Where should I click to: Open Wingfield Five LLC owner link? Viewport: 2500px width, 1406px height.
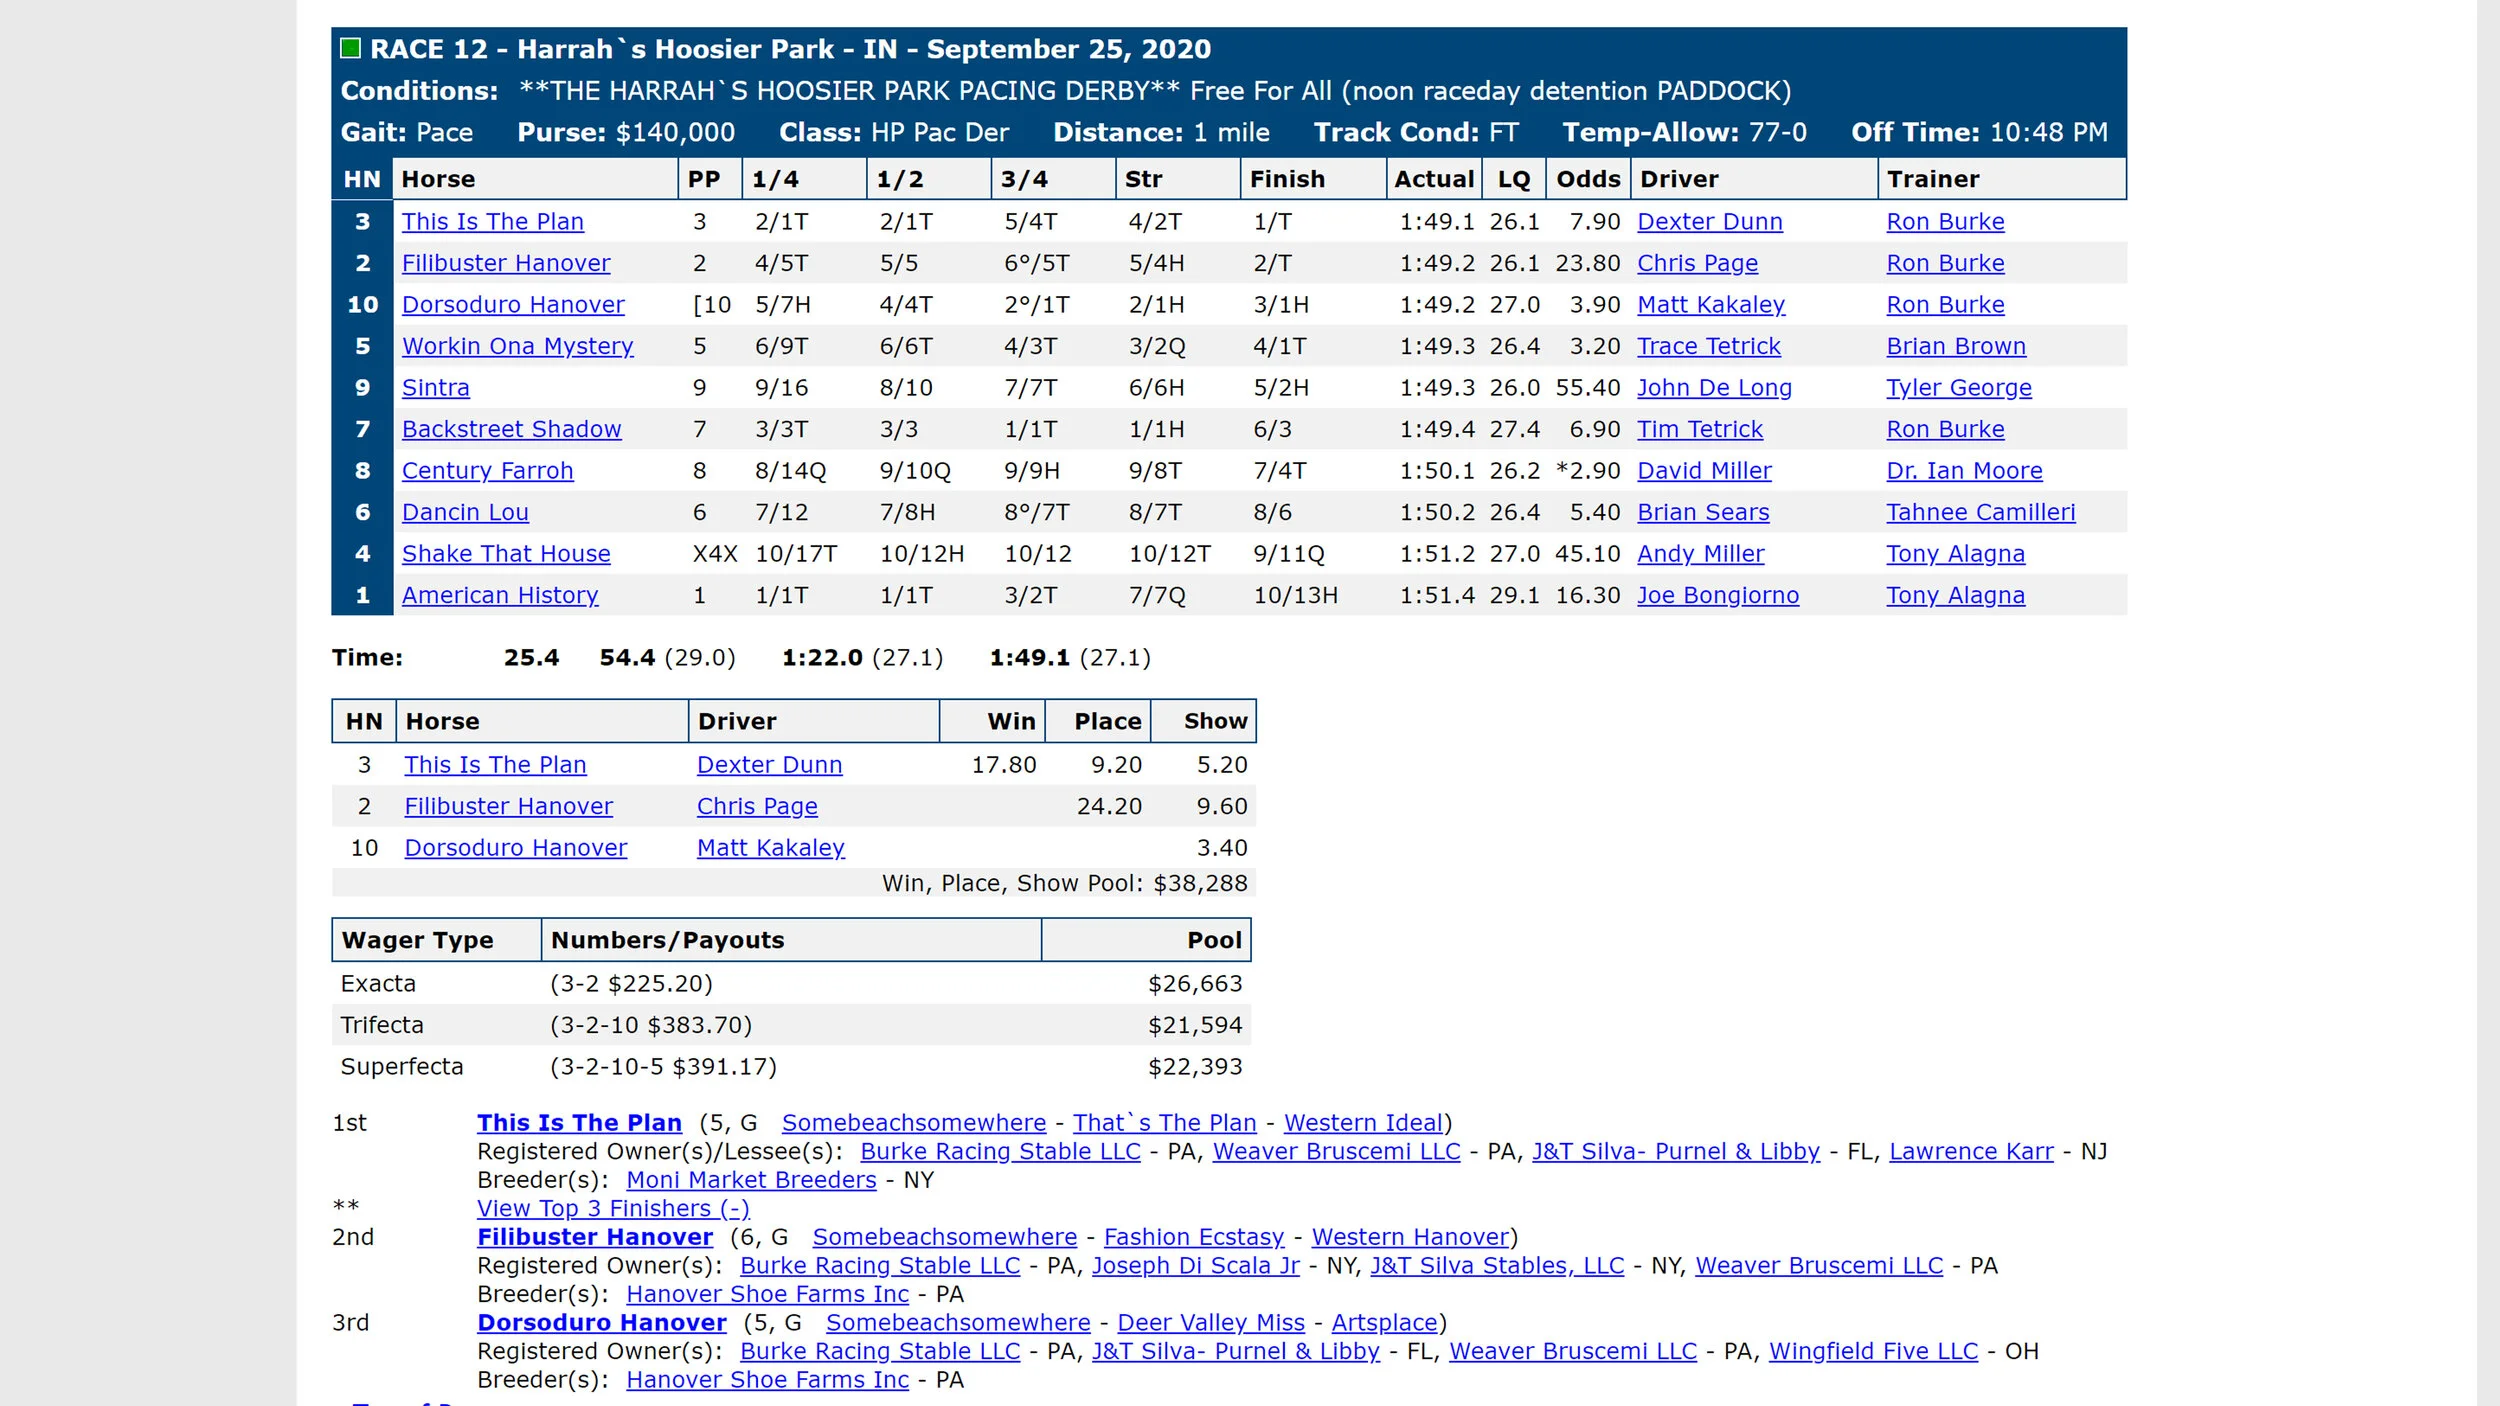[1873, 1350]
